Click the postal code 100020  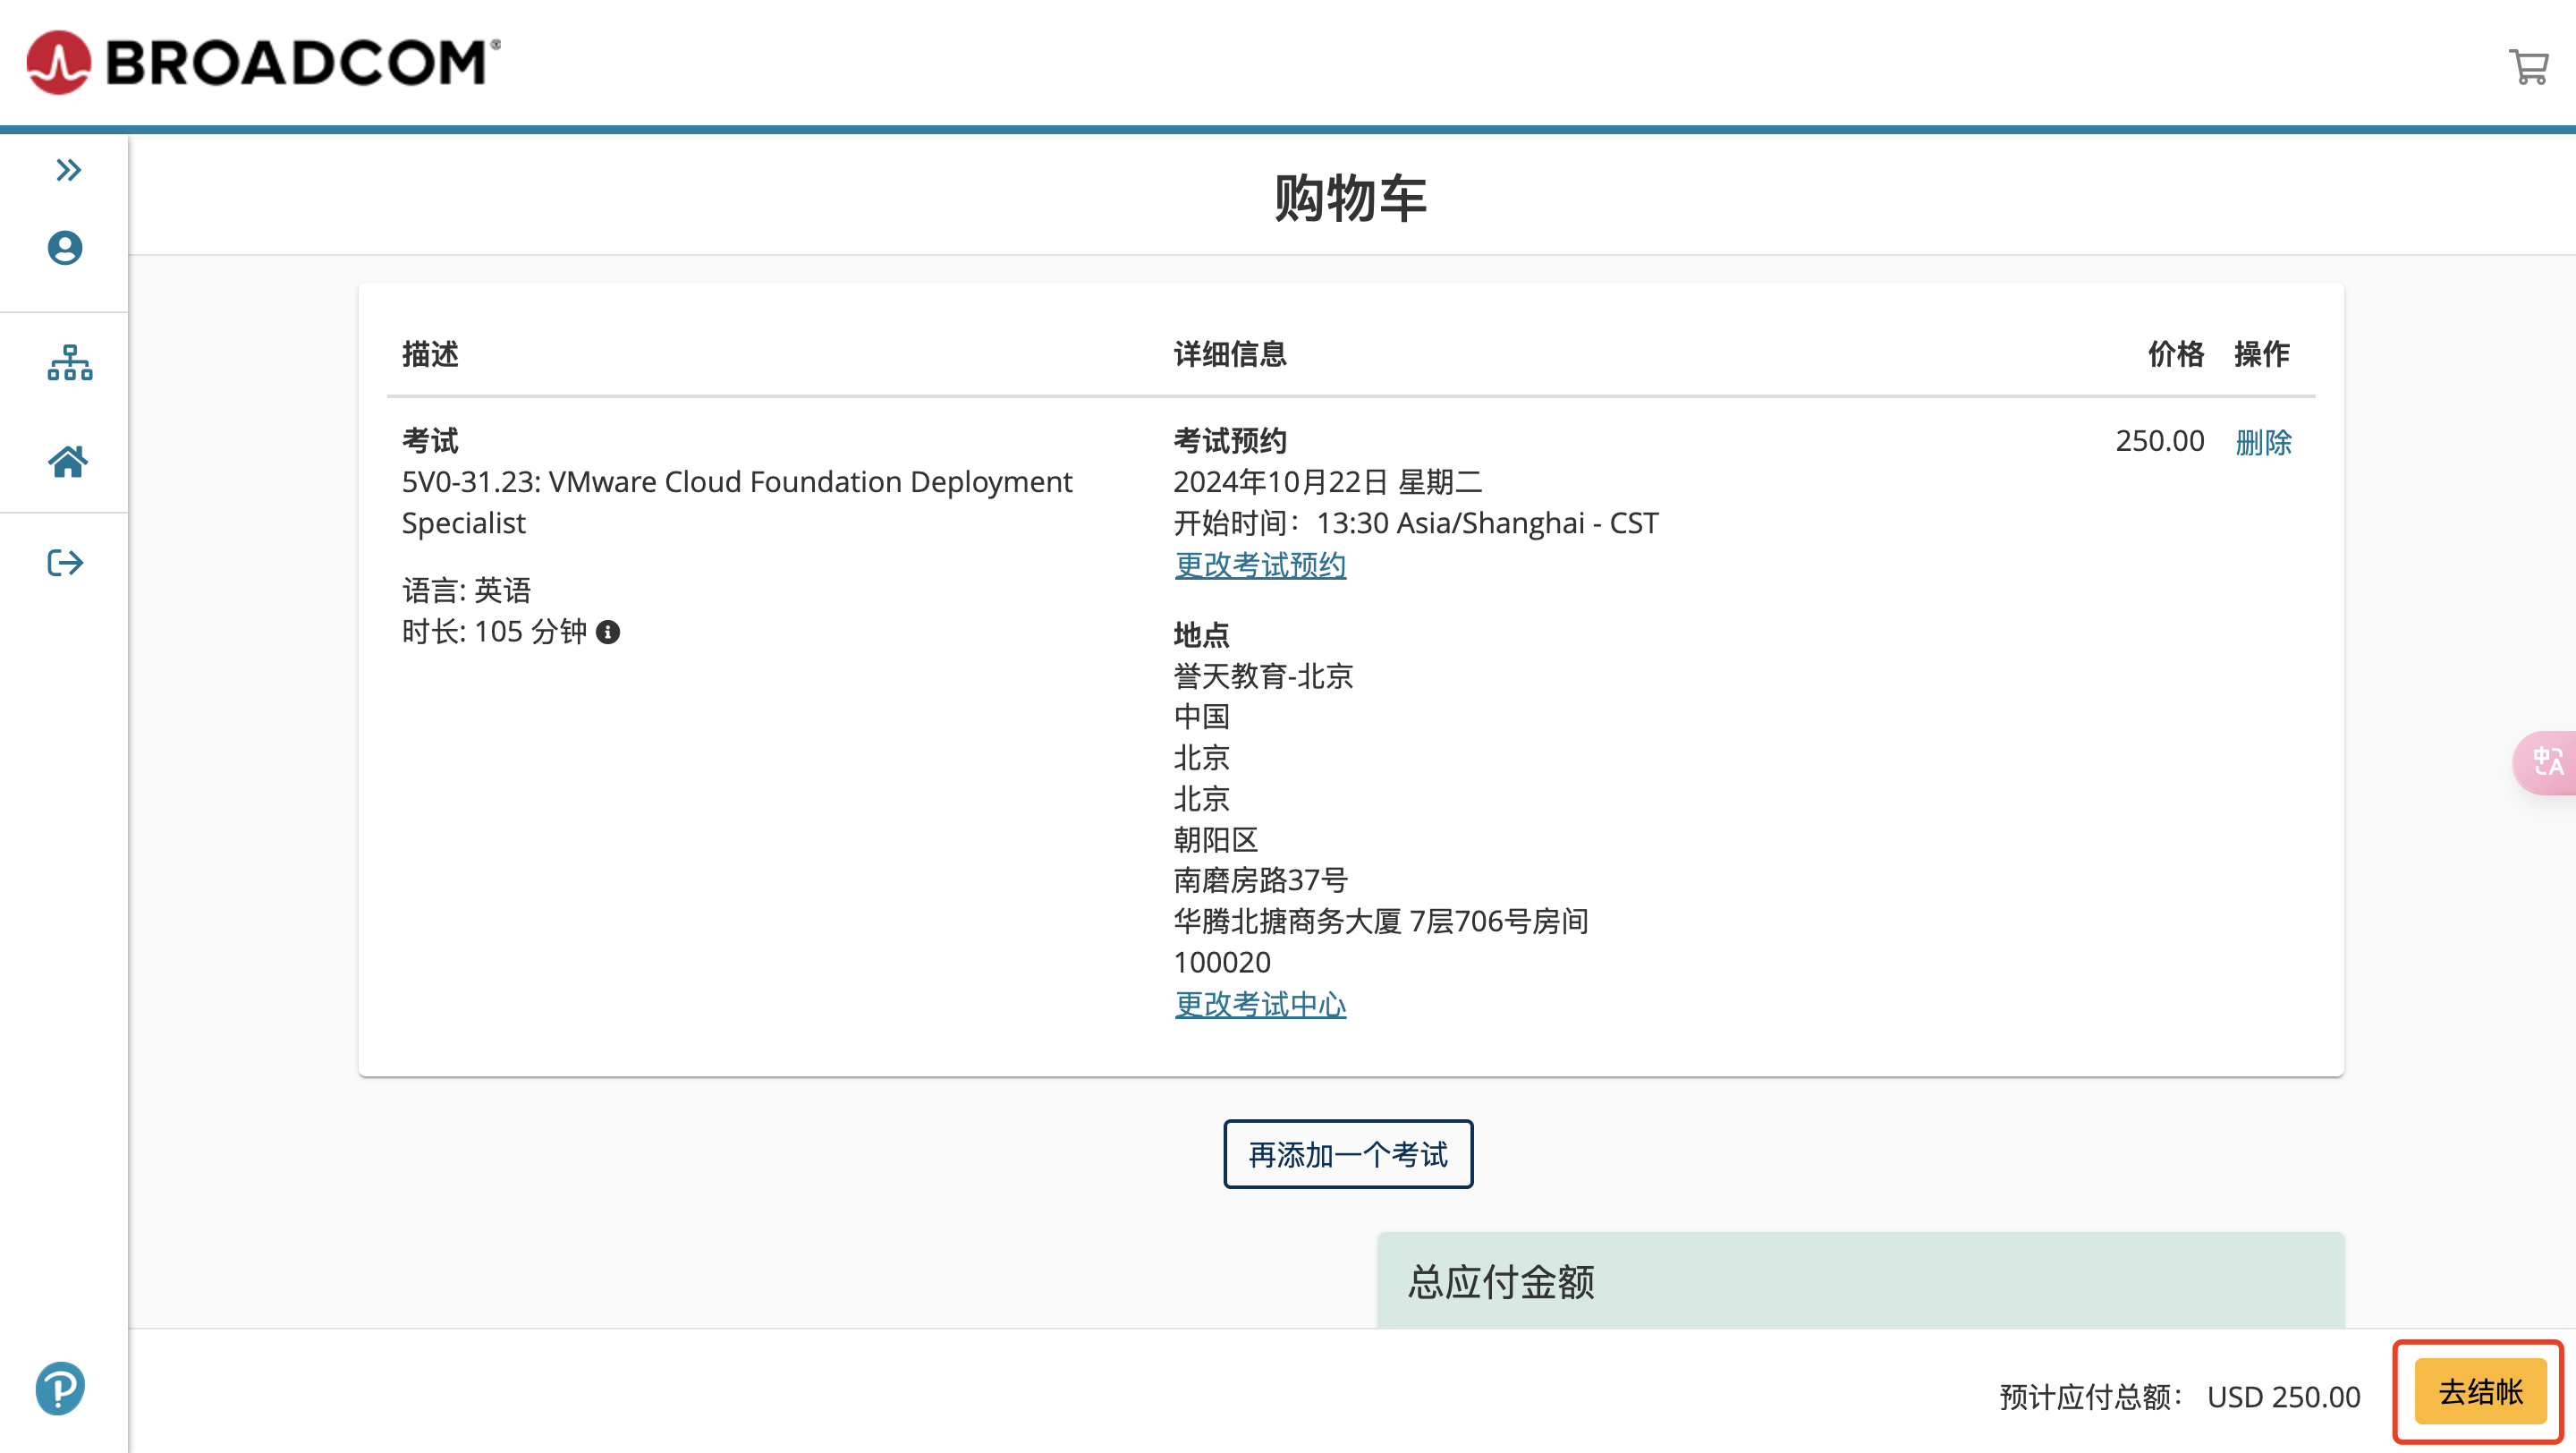tap(1222, 962)
